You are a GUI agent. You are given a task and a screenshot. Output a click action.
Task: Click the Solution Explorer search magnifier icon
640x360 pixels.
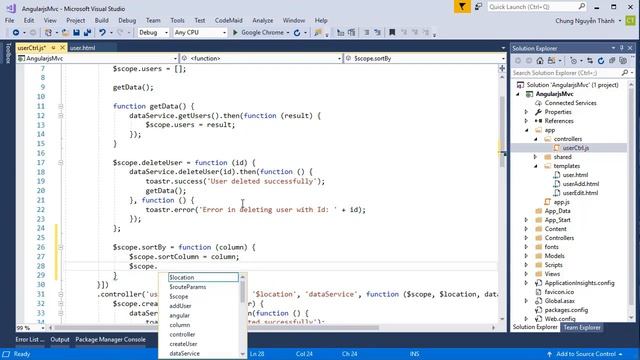624,73
